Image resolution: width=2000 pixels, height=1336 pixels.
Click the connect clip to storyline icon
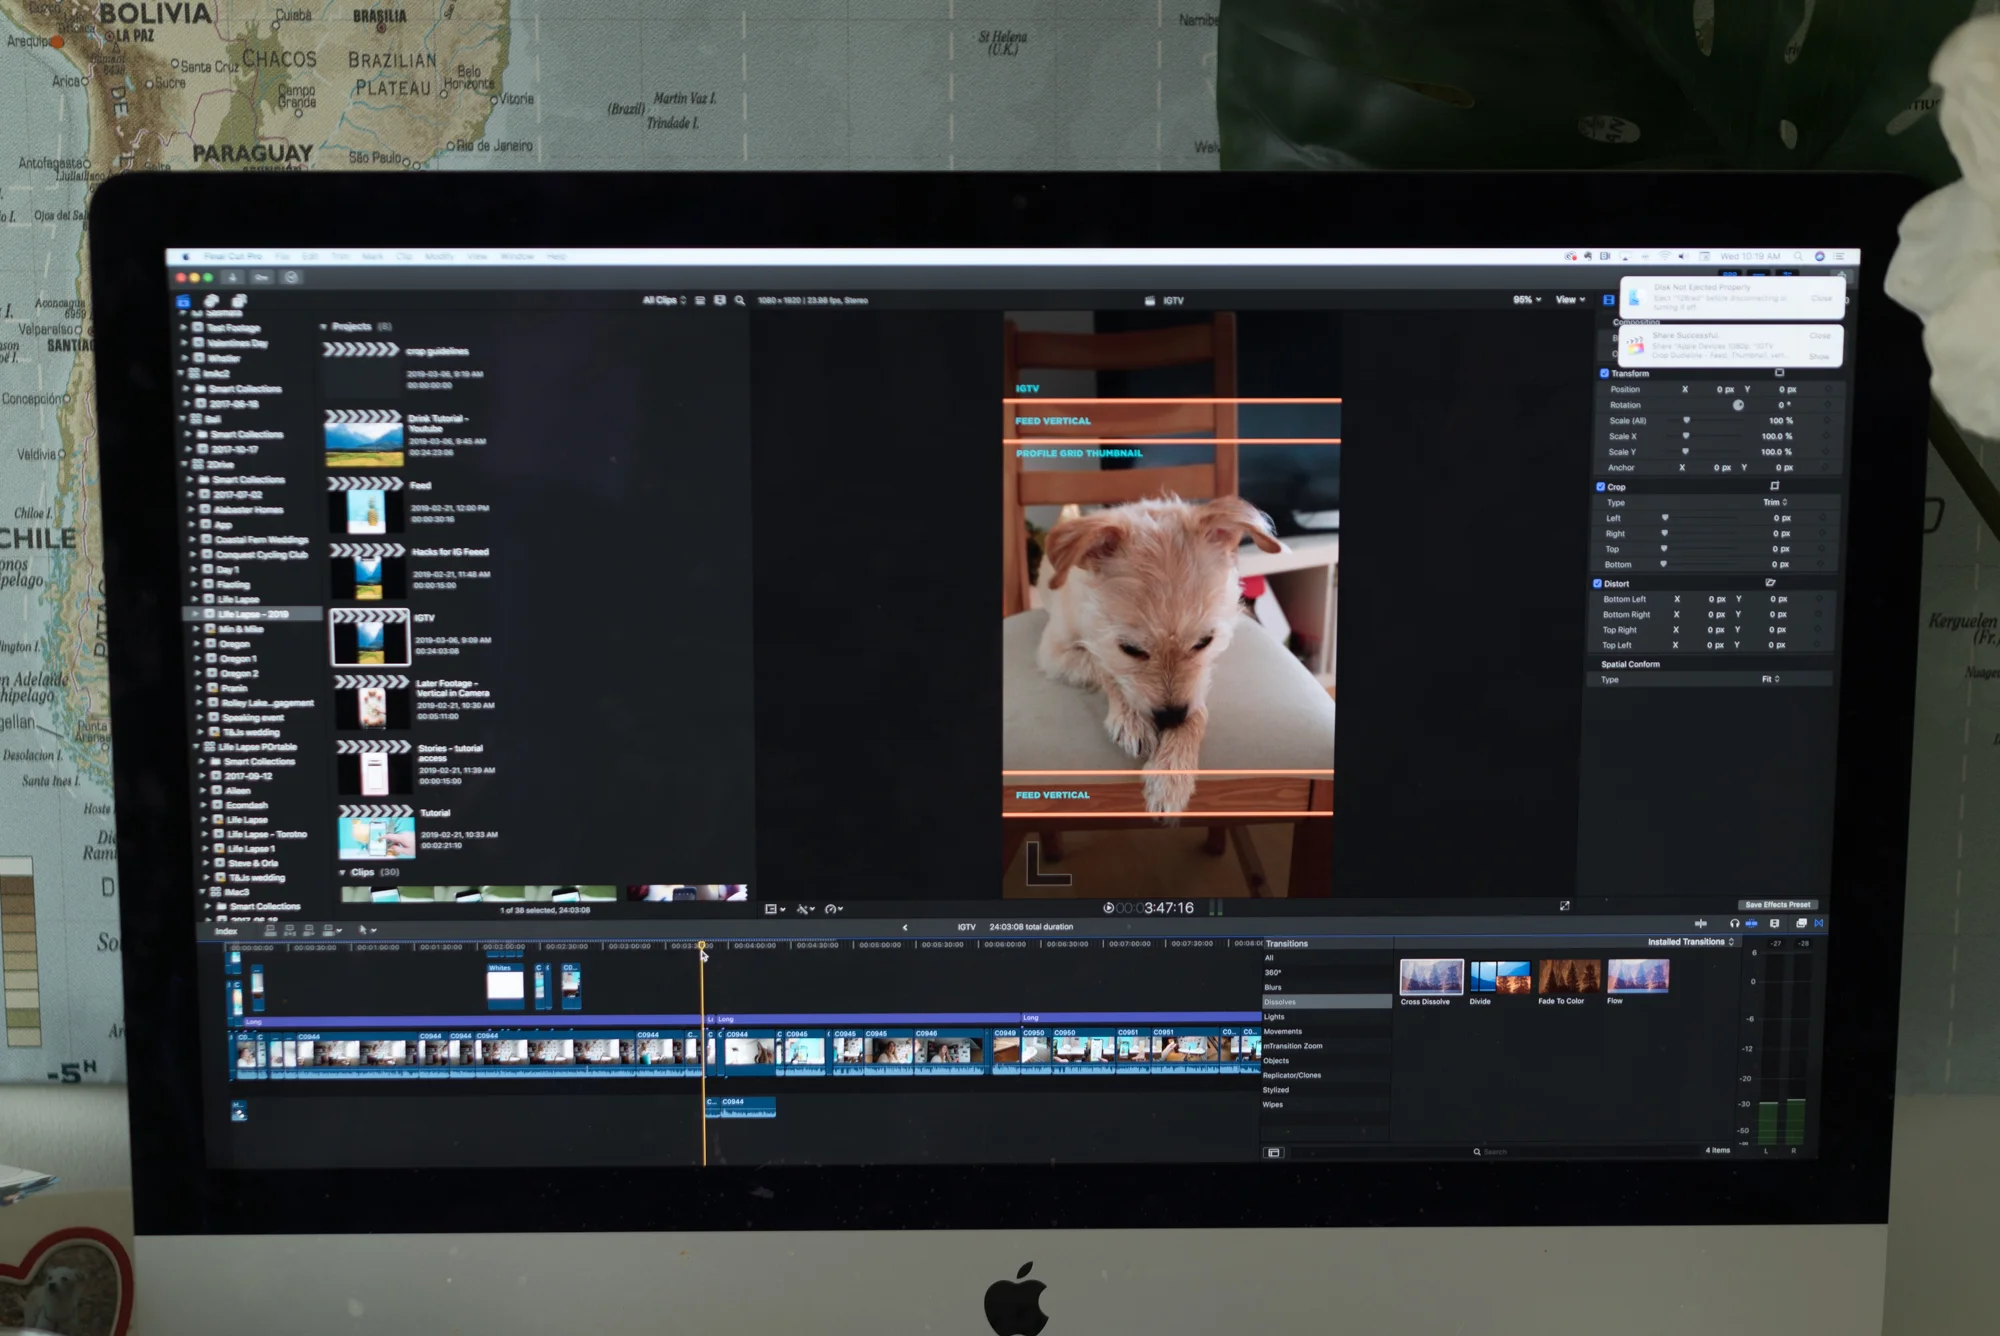pyautogui.click(x=271, y=930)
